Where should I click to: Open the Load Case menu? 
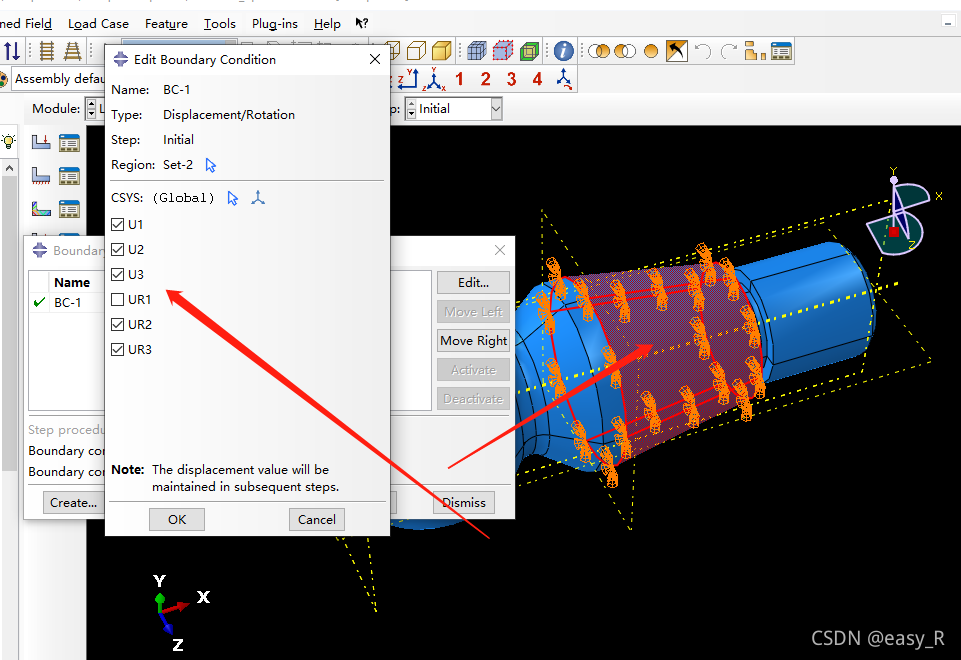98,24
